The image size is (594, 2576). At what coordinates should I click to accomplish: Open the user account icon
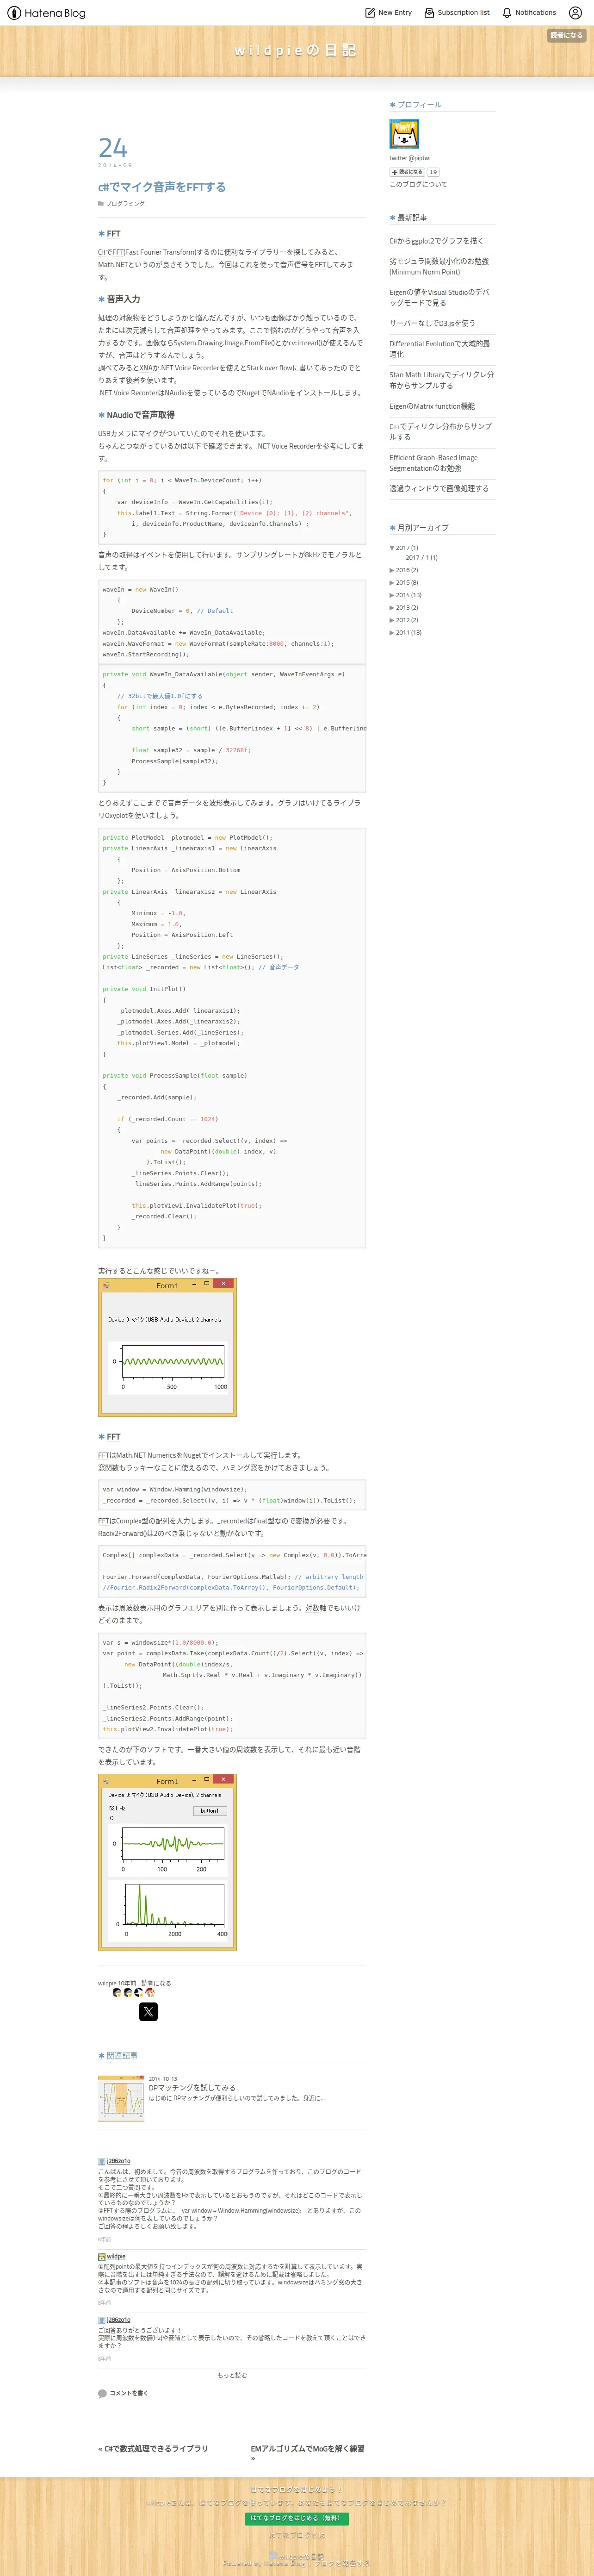click(x=575, y=13)
